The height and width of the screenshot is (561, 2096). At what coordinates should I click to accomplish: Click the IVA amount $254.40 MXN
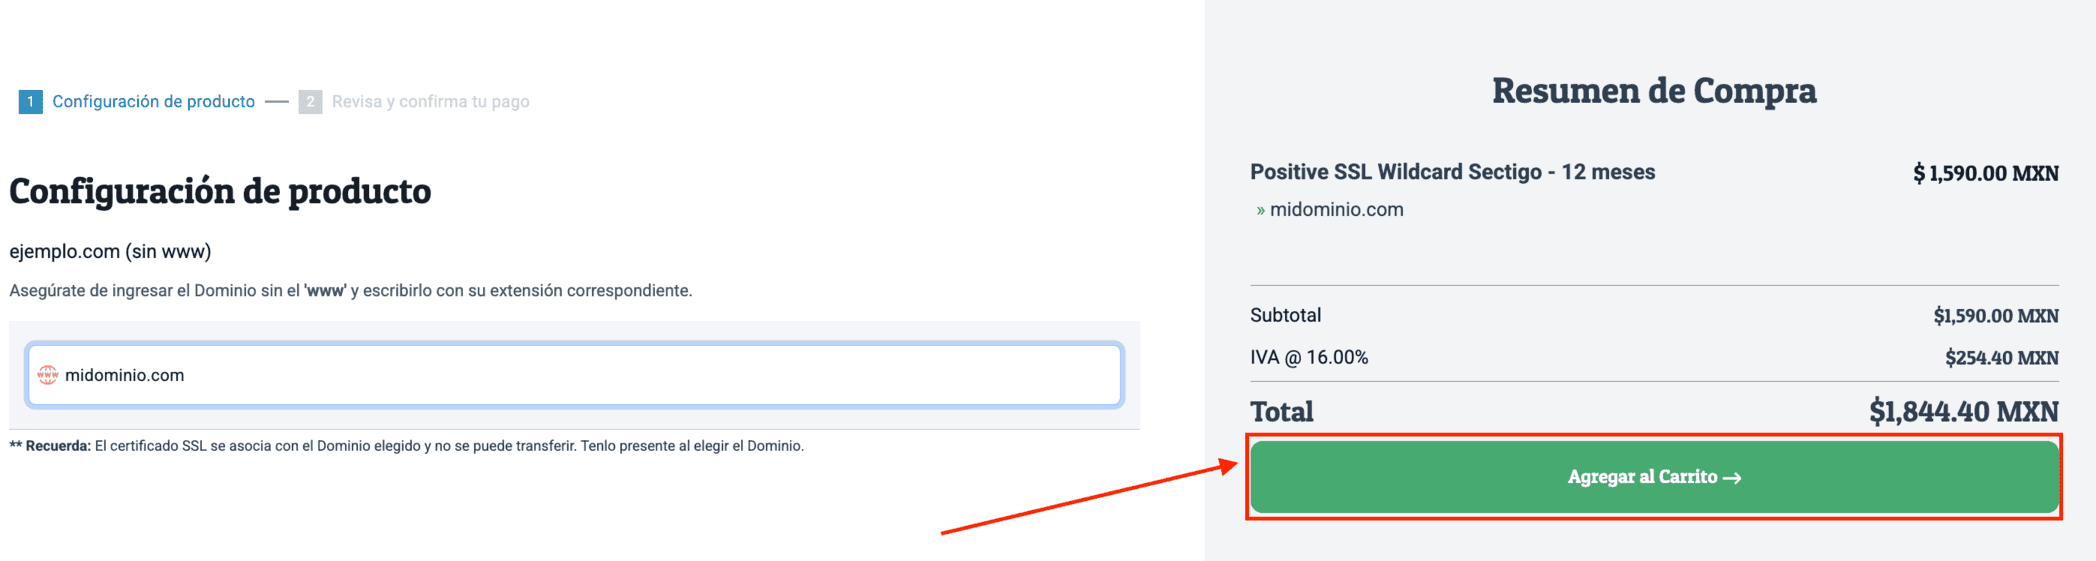tap(2001, 358)
